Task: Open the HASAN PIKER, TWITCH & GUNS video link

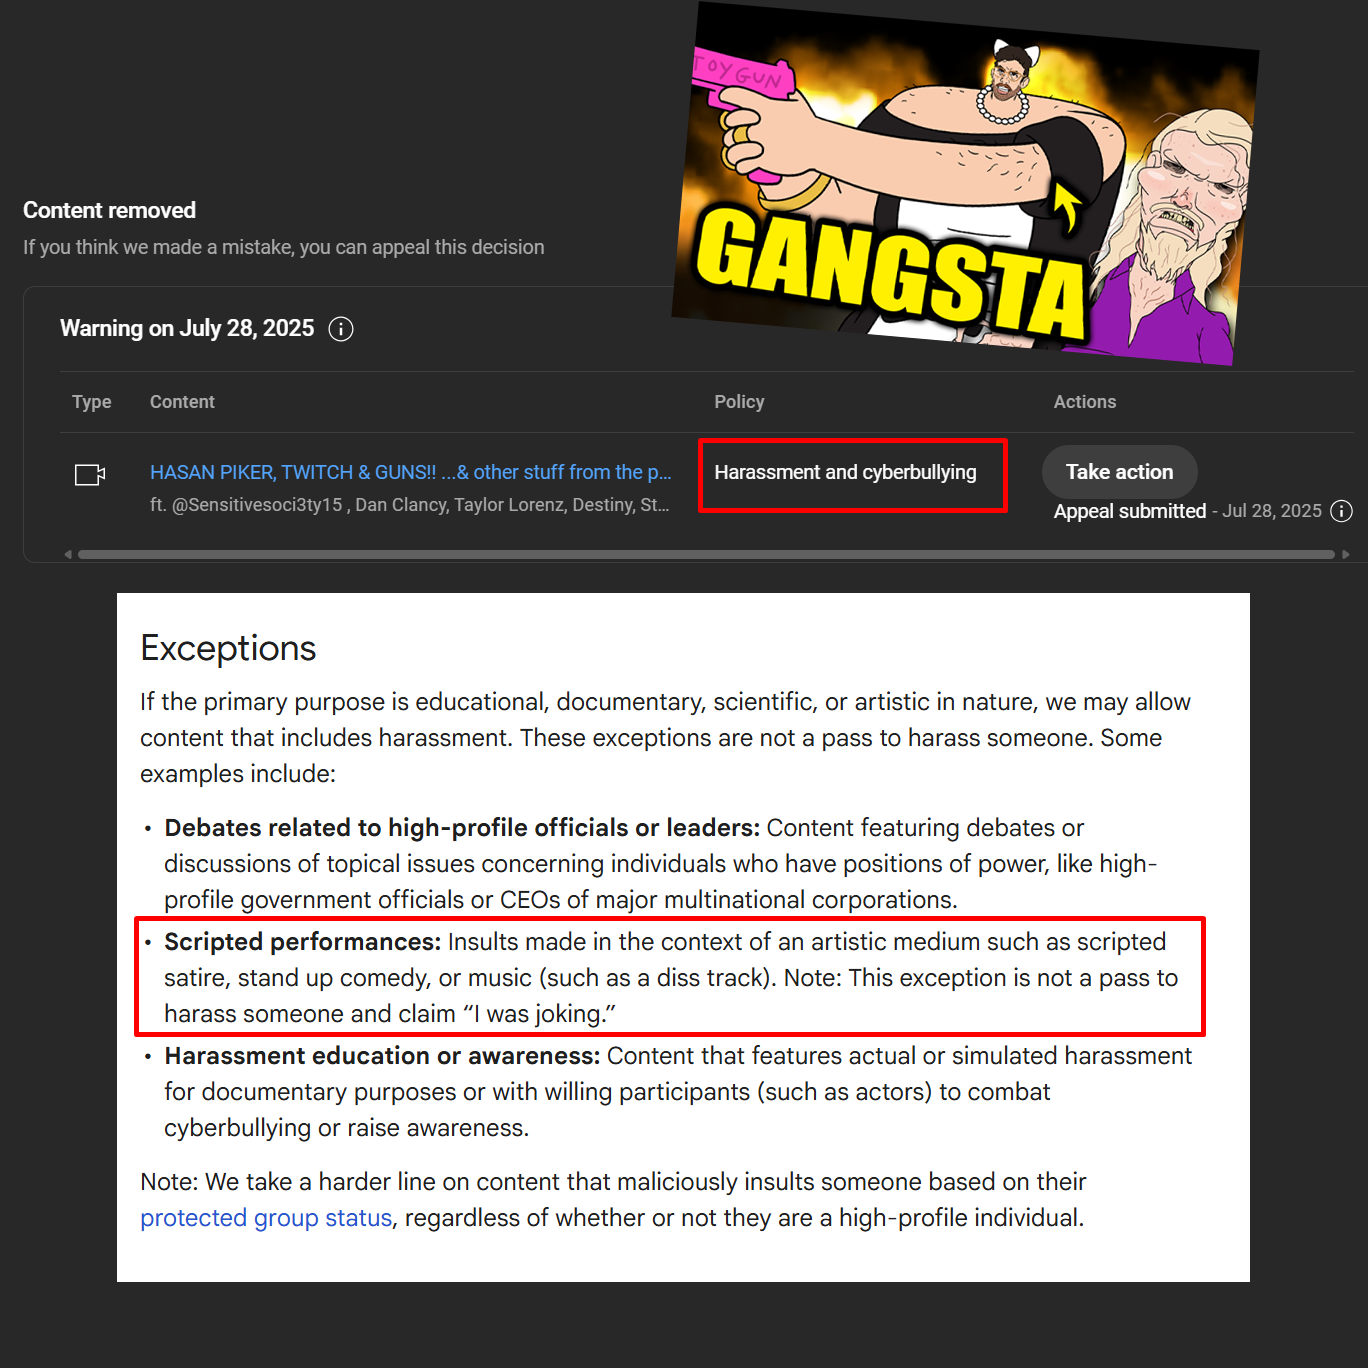Action: coord(410,472)
